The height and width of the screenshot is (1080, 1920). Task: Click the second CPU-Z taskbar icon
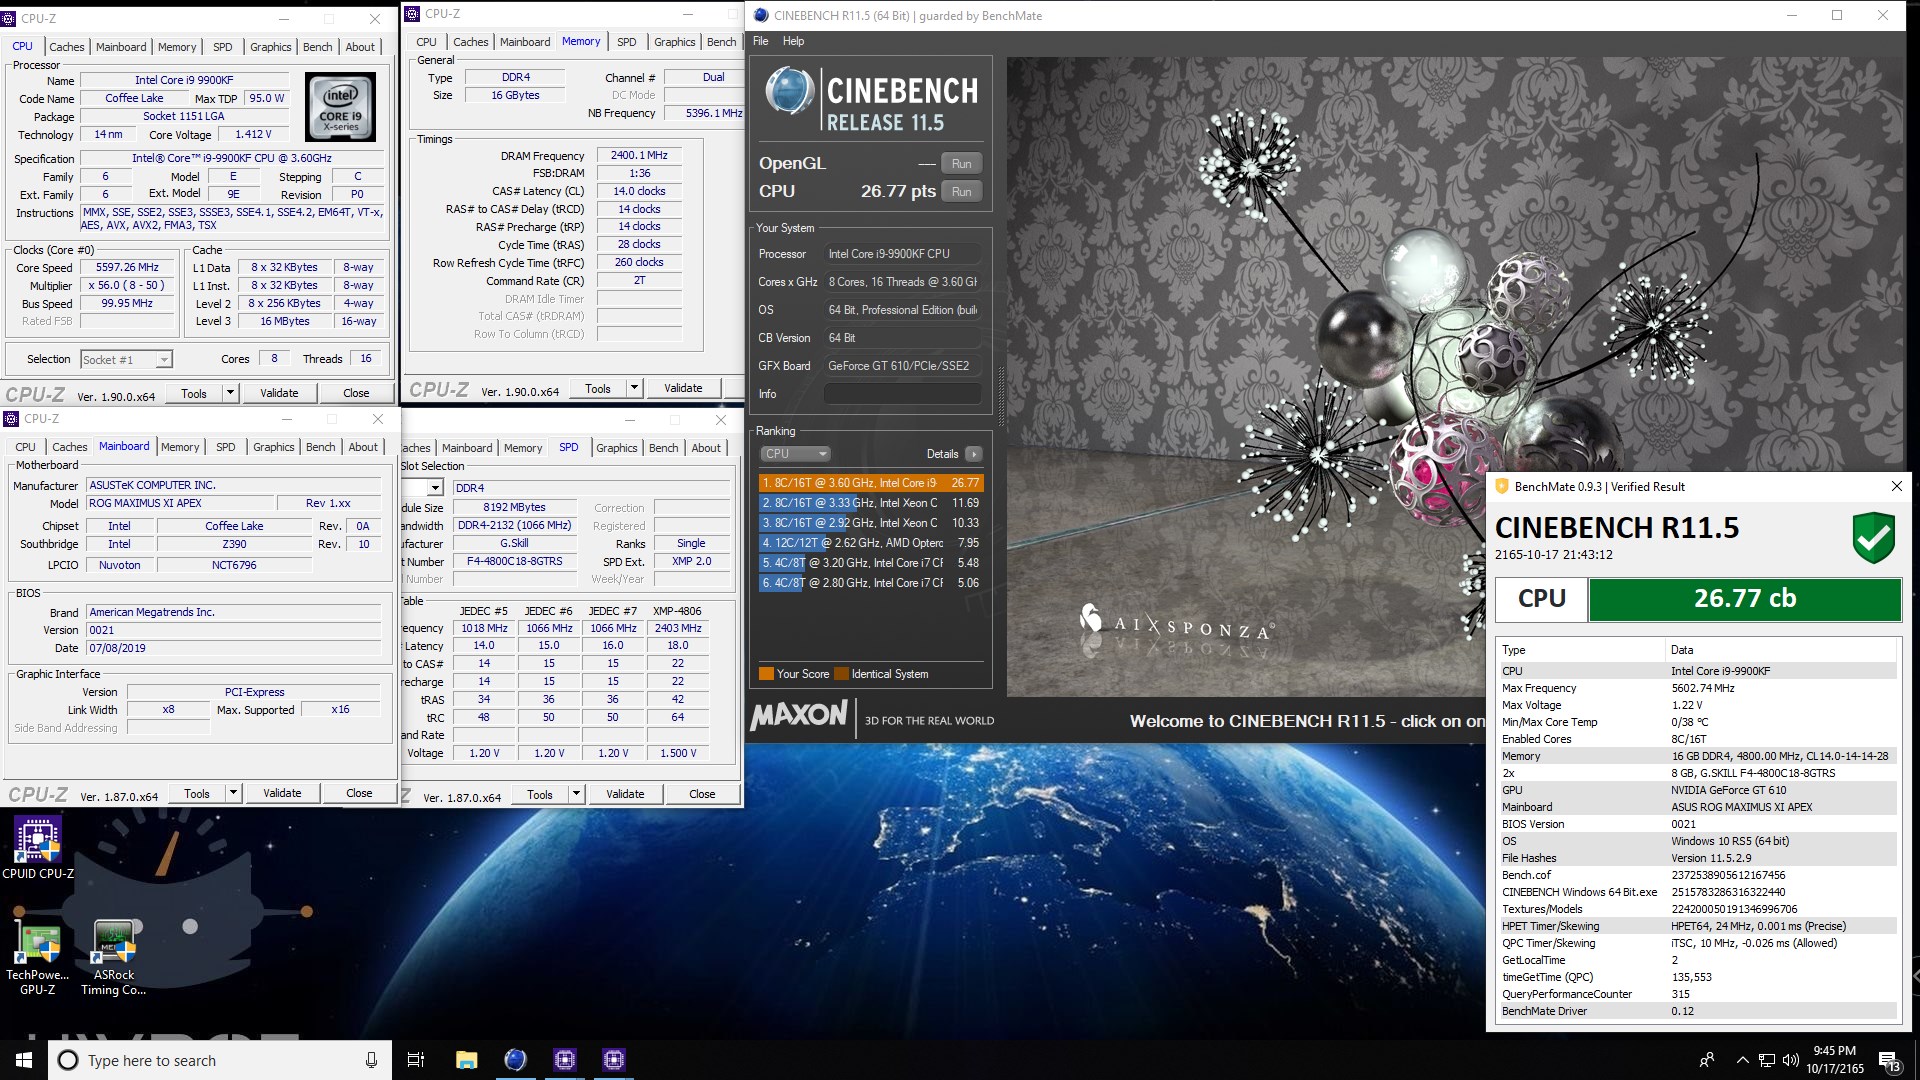(x=614, y=1060)
